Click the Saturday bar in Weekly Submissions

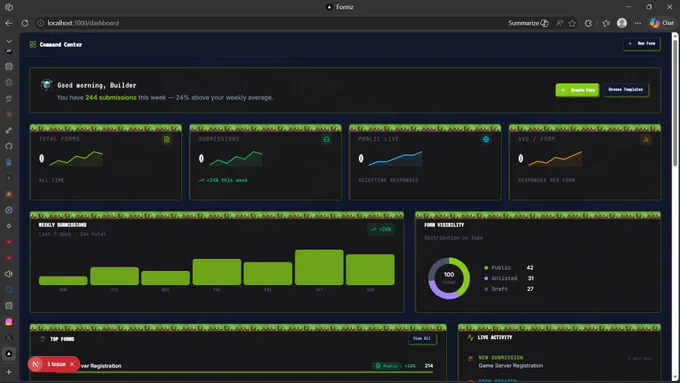coord(319,267)
